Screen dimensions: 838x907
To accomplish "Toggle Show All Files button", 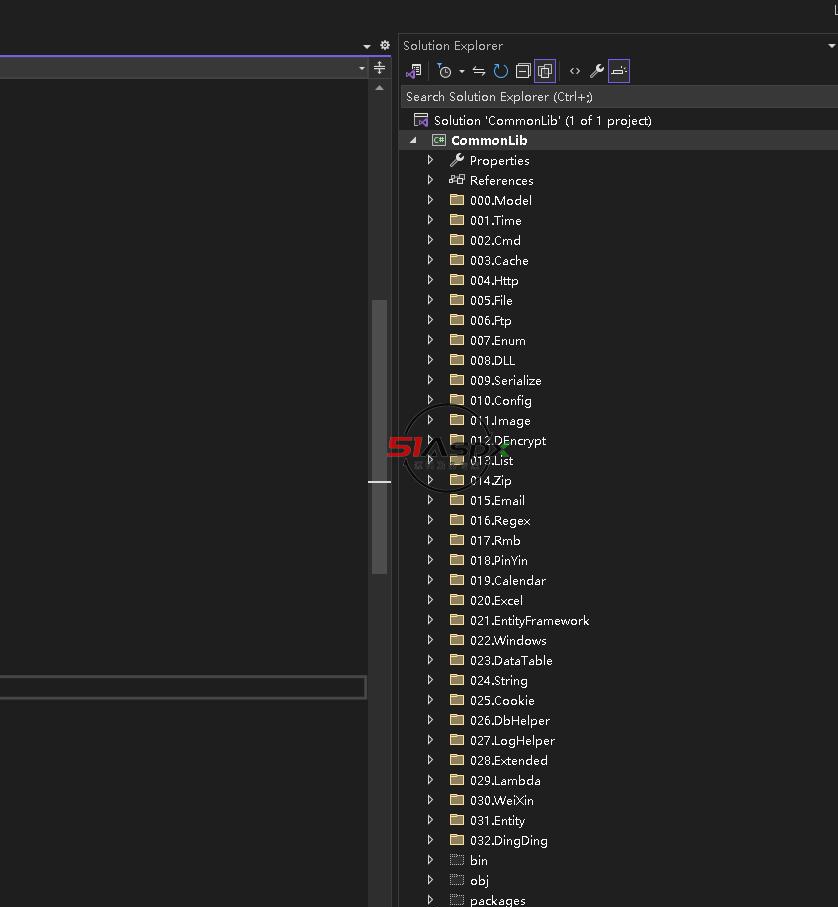I will [545, 71].
